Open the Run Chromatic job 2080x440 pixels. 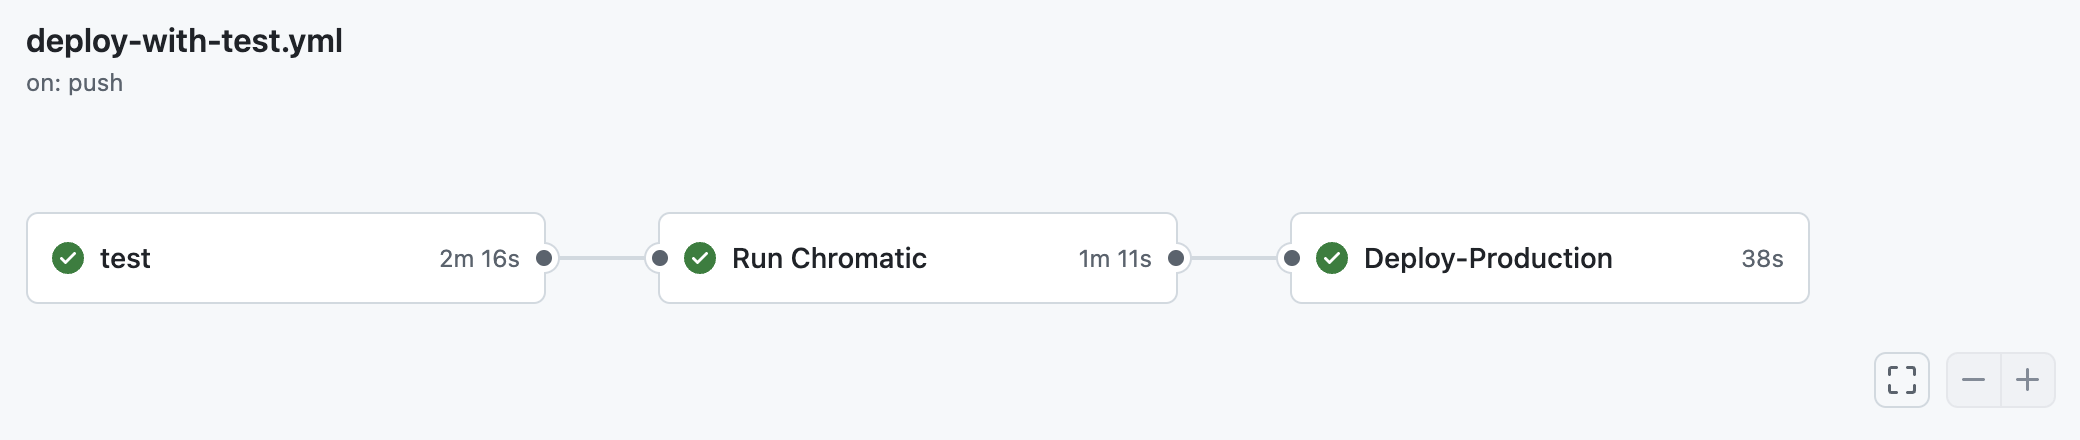829,258
